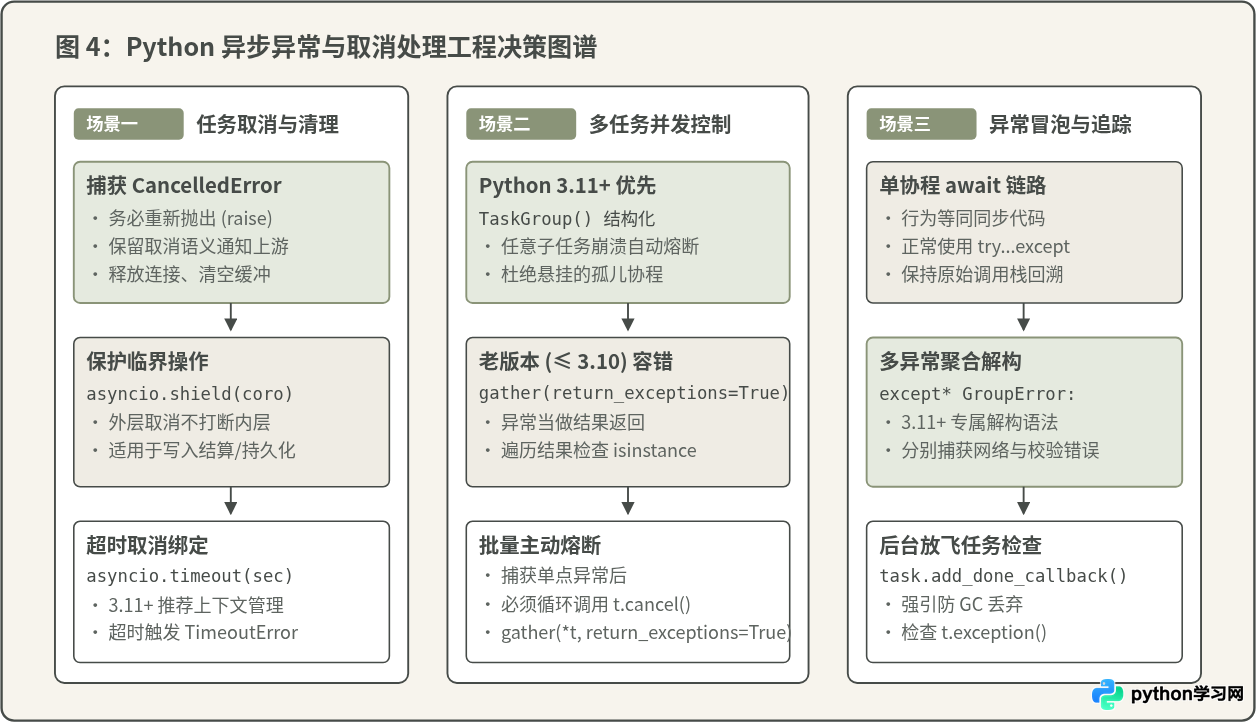Click the line 遍历结果检查 isinstance
This screenshot has width=1256, height=723.
click(599, 450)
